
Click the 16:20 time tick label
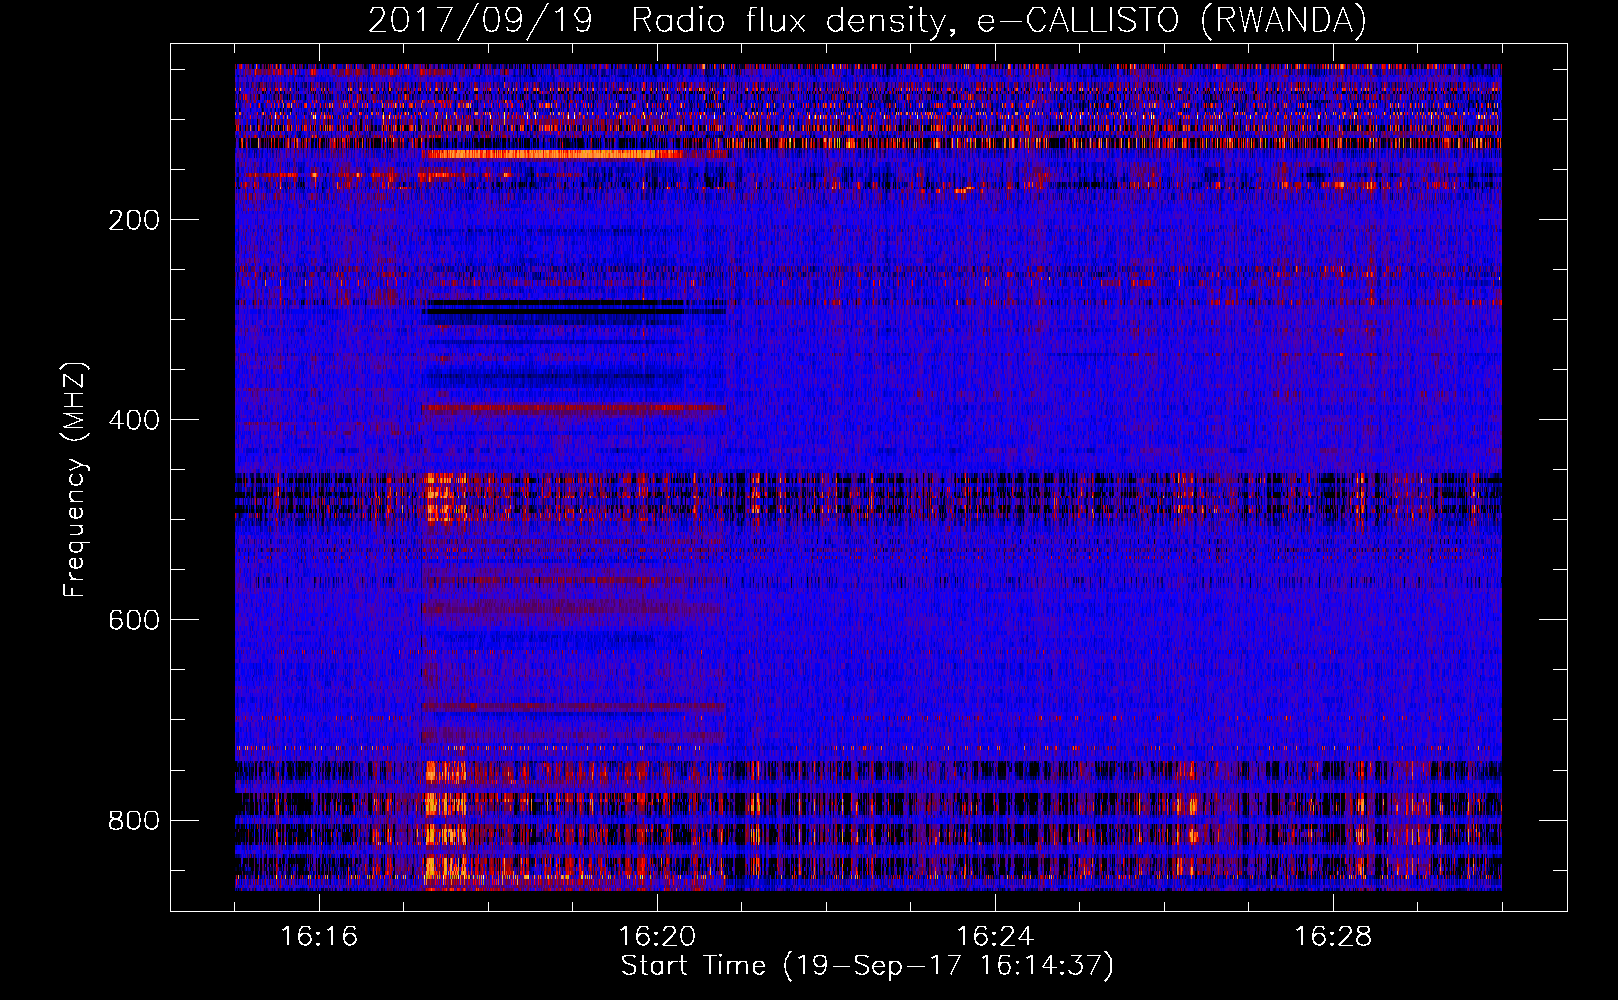[x=657, y=937]
